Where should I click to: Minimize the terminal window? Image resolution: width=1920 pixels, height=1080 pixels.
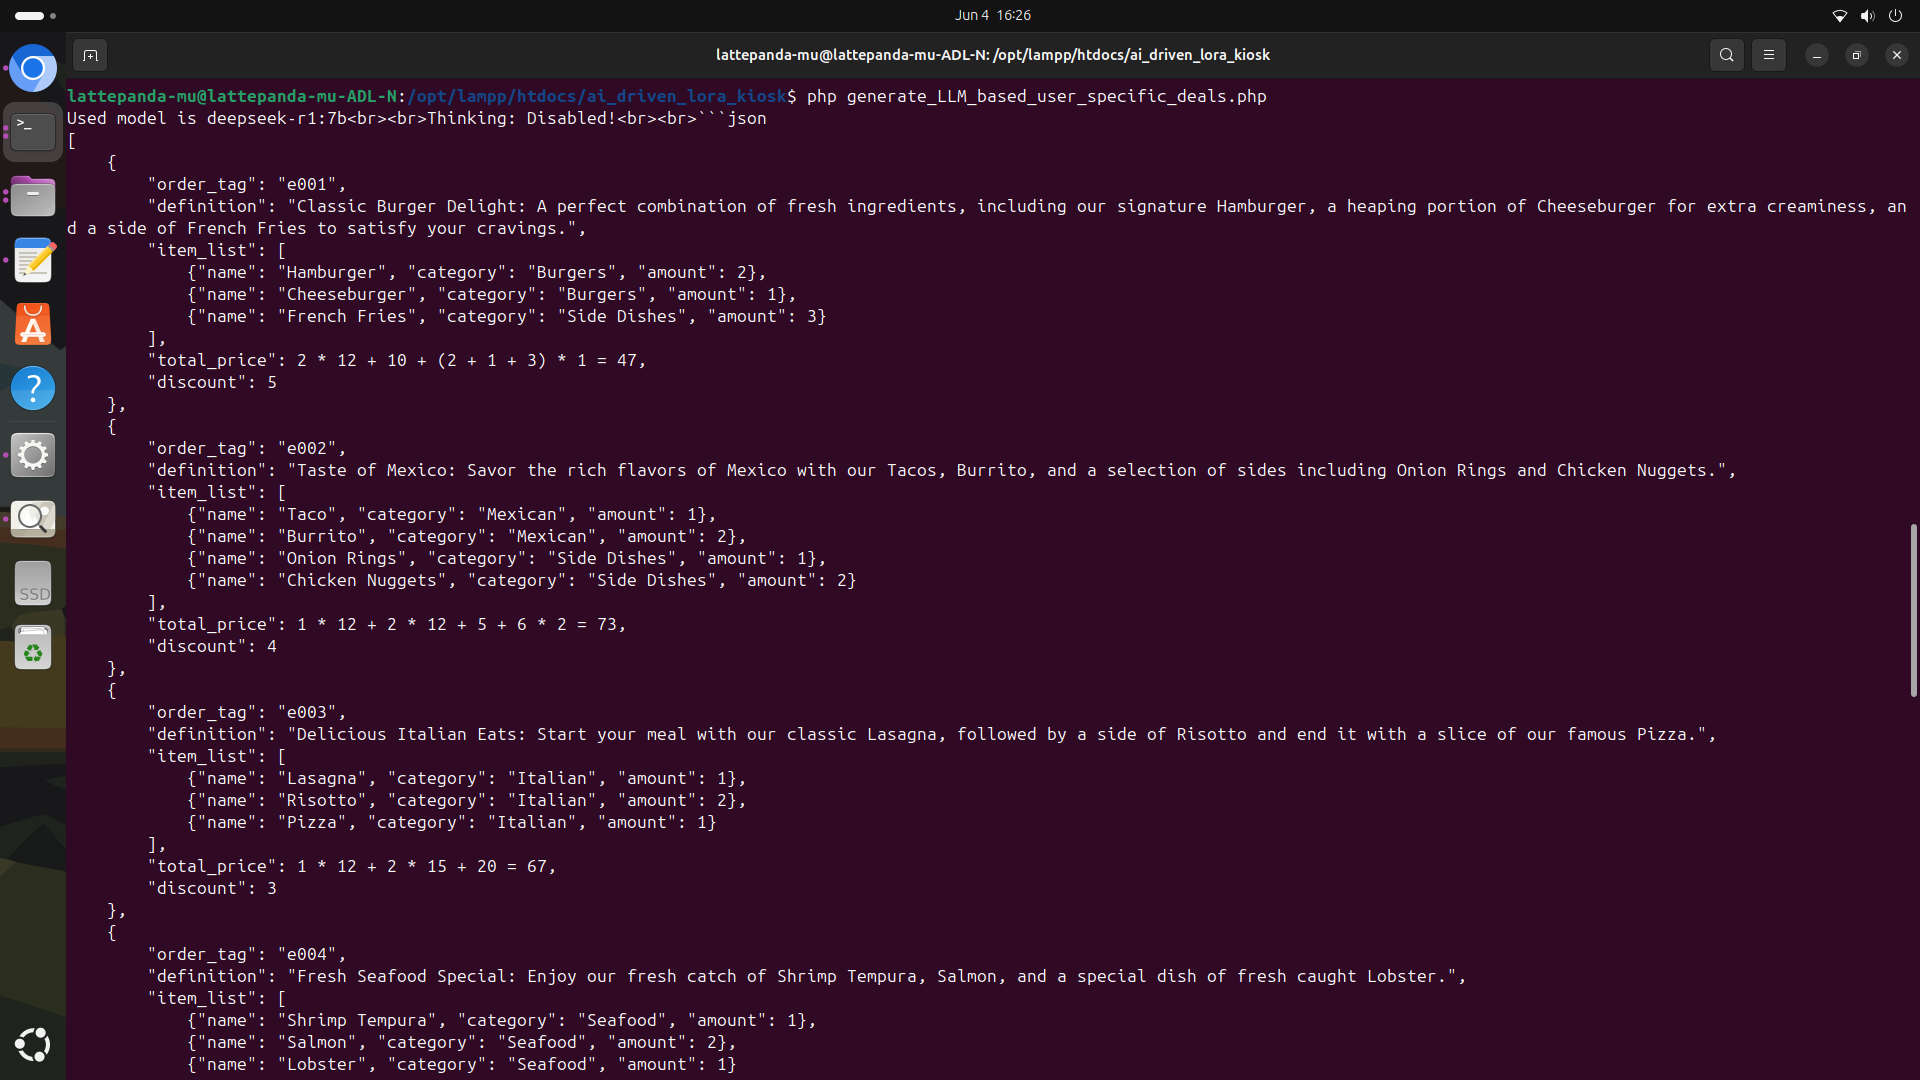(x=1817, y=55)
